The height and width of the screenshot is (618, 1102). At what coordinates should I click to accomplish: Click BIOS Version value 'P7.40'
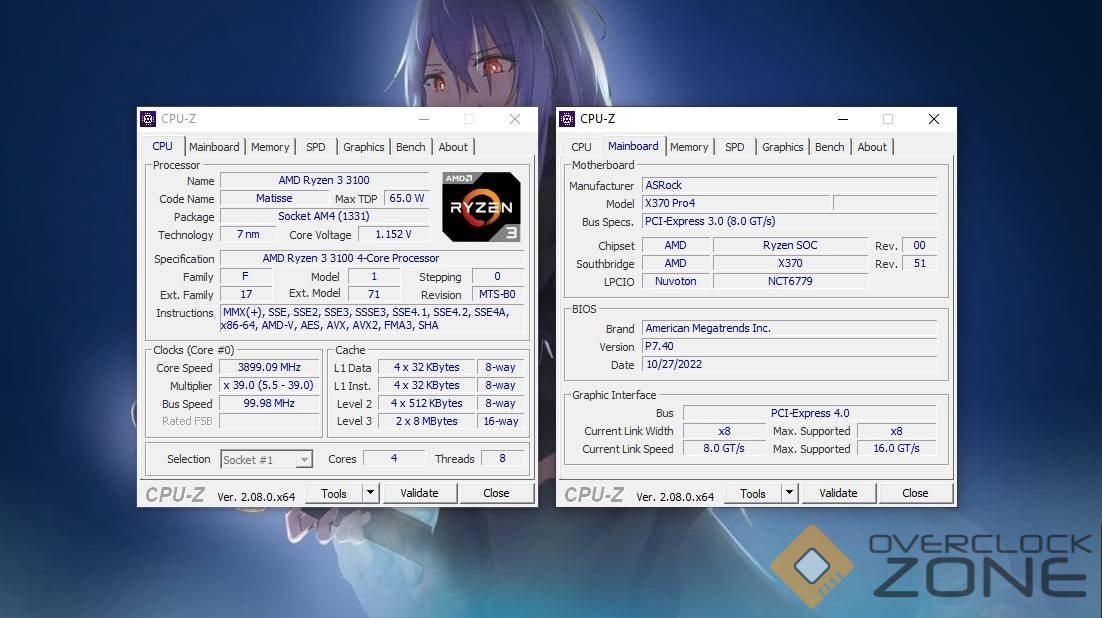click(x=789, y=347)
